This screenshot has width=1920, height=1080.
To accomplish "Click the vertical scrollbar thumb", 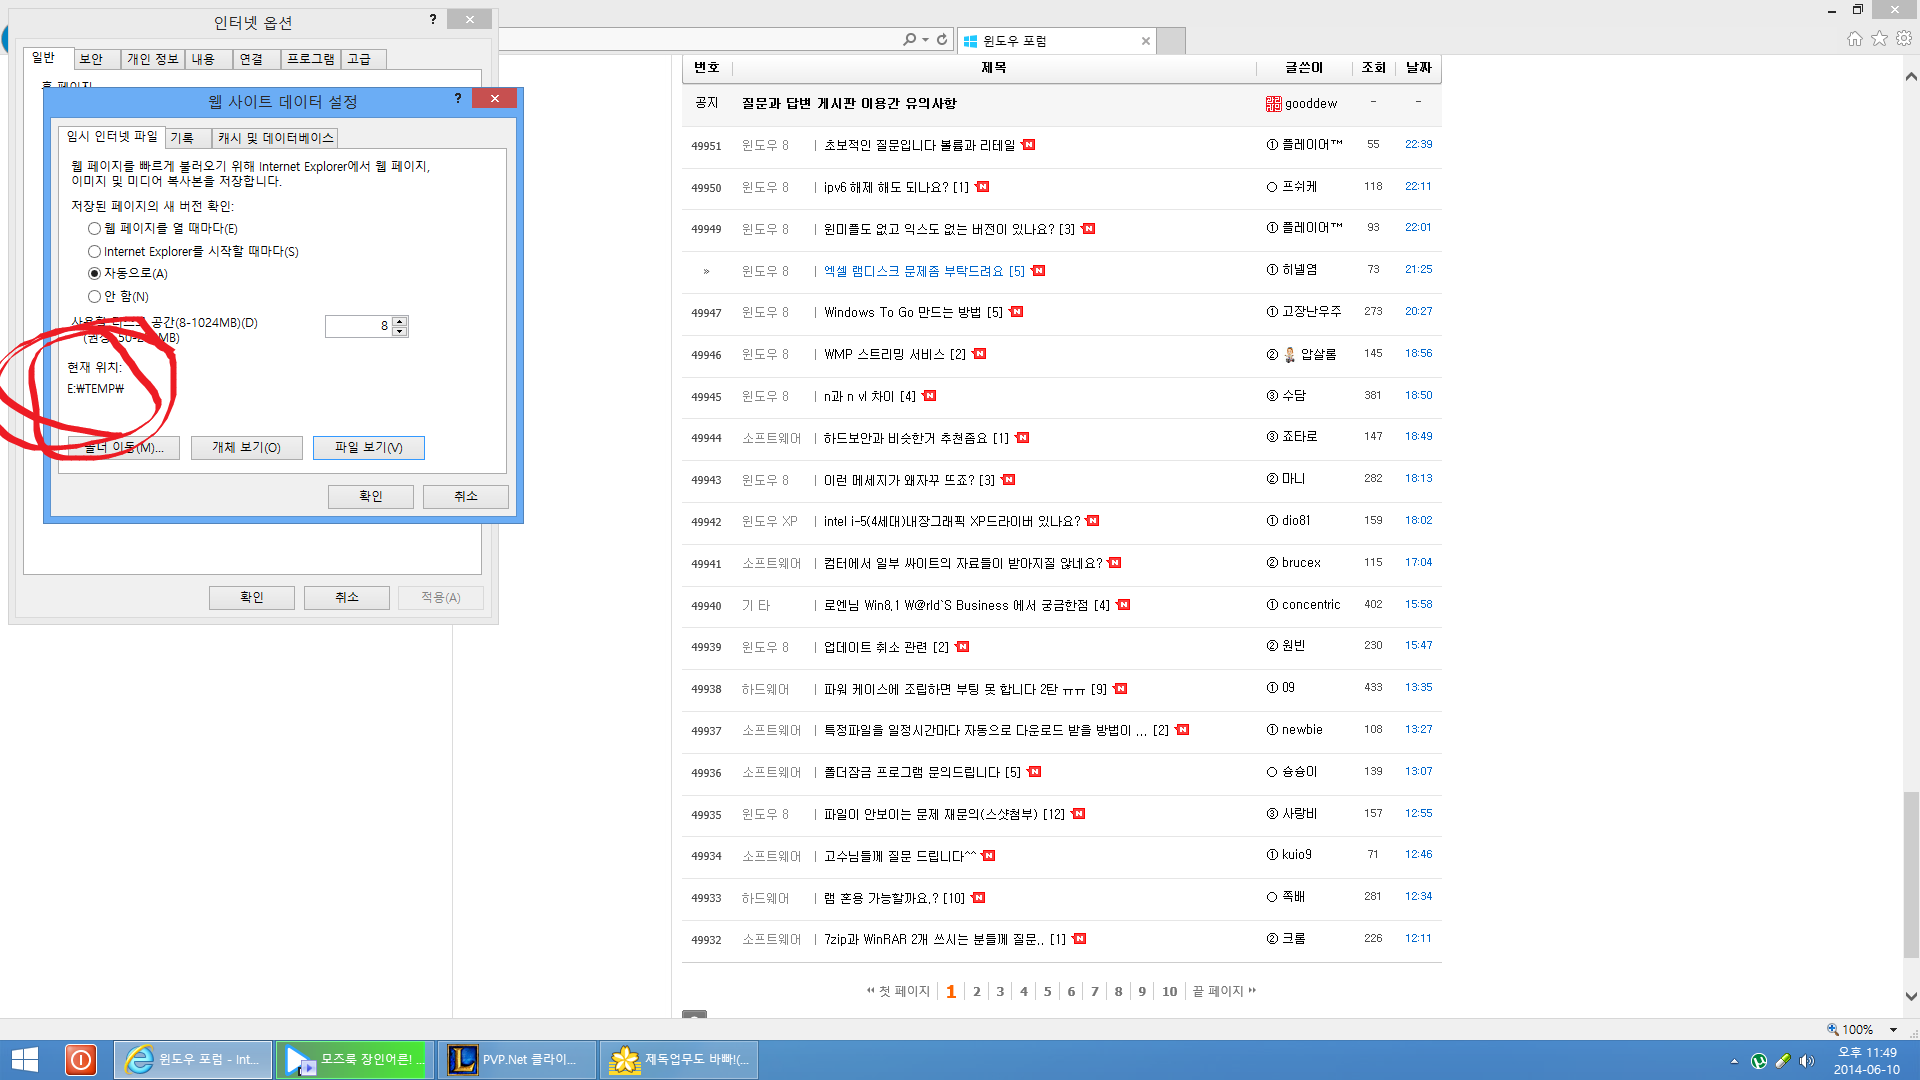I will tap(1911, 875).
